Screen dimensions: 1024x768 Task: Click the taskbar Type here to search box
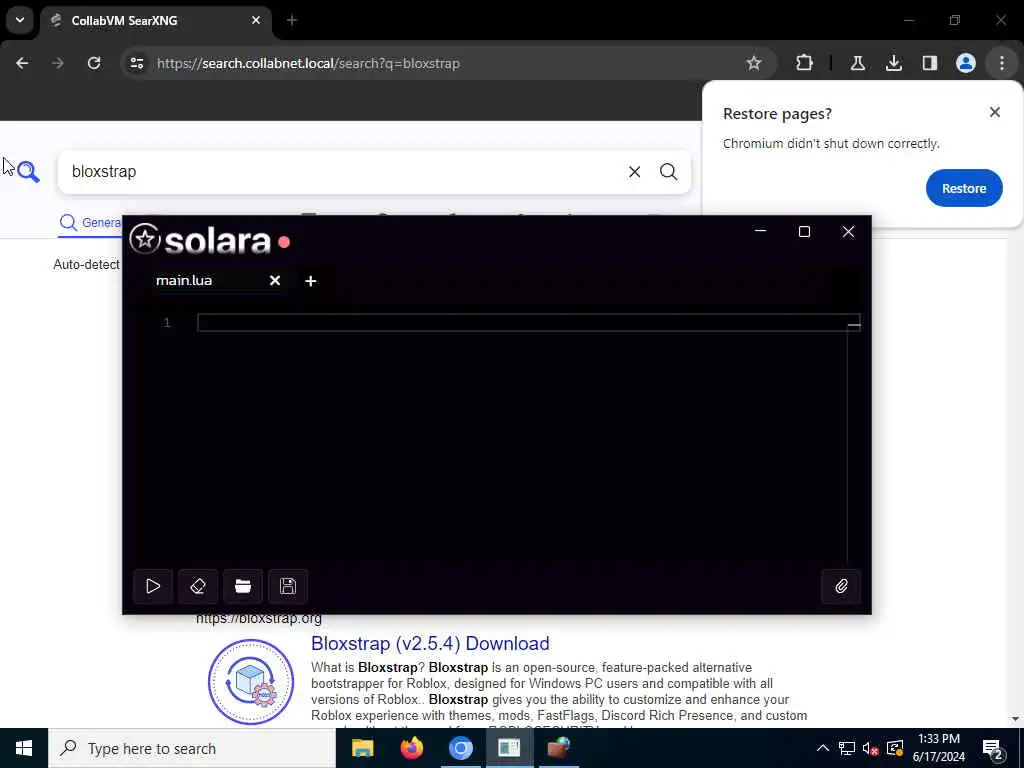pos(192,748)
